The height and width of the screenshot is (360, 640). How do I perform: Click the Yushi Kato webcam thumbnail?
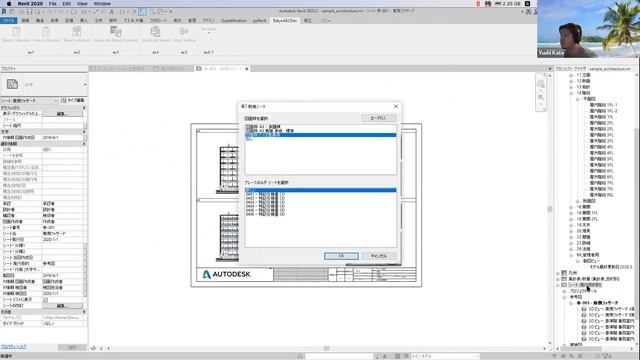click(x=588, y=29)
